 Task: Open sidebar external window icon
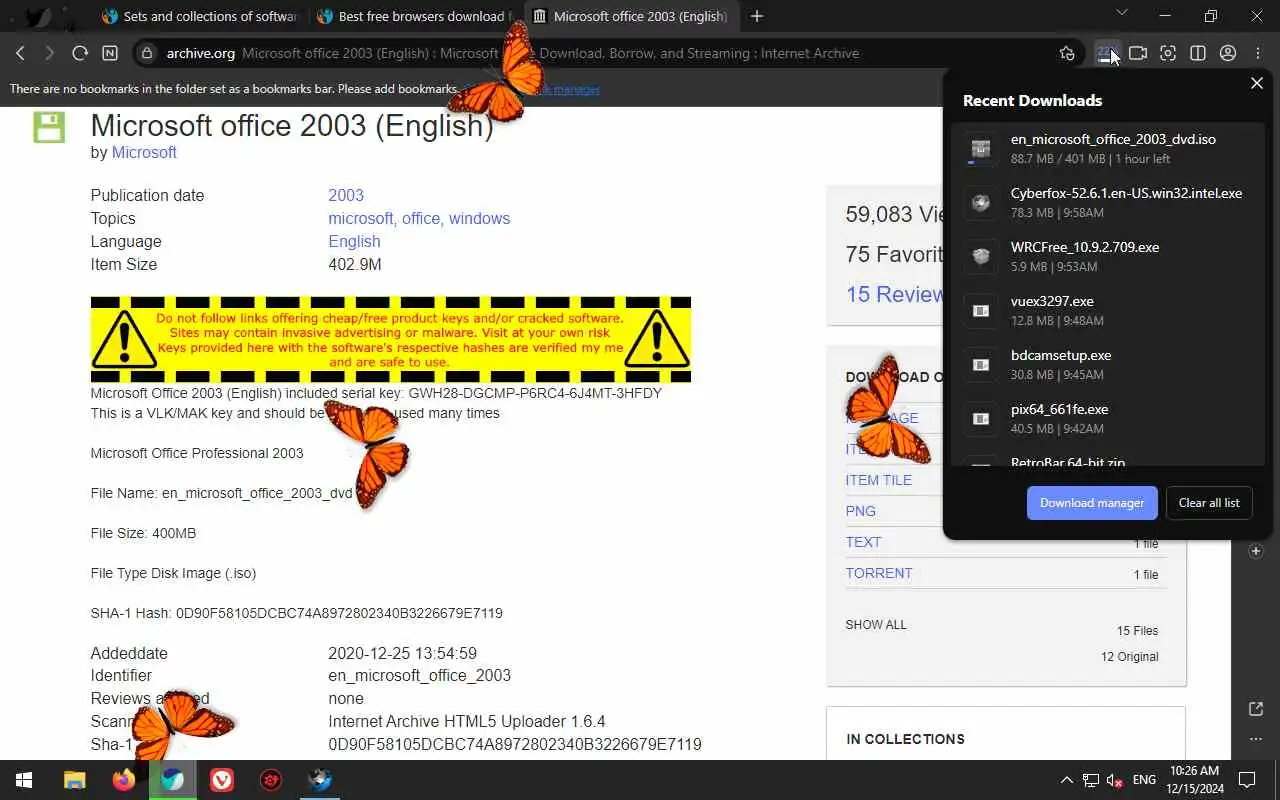(x=1257, y=709)
